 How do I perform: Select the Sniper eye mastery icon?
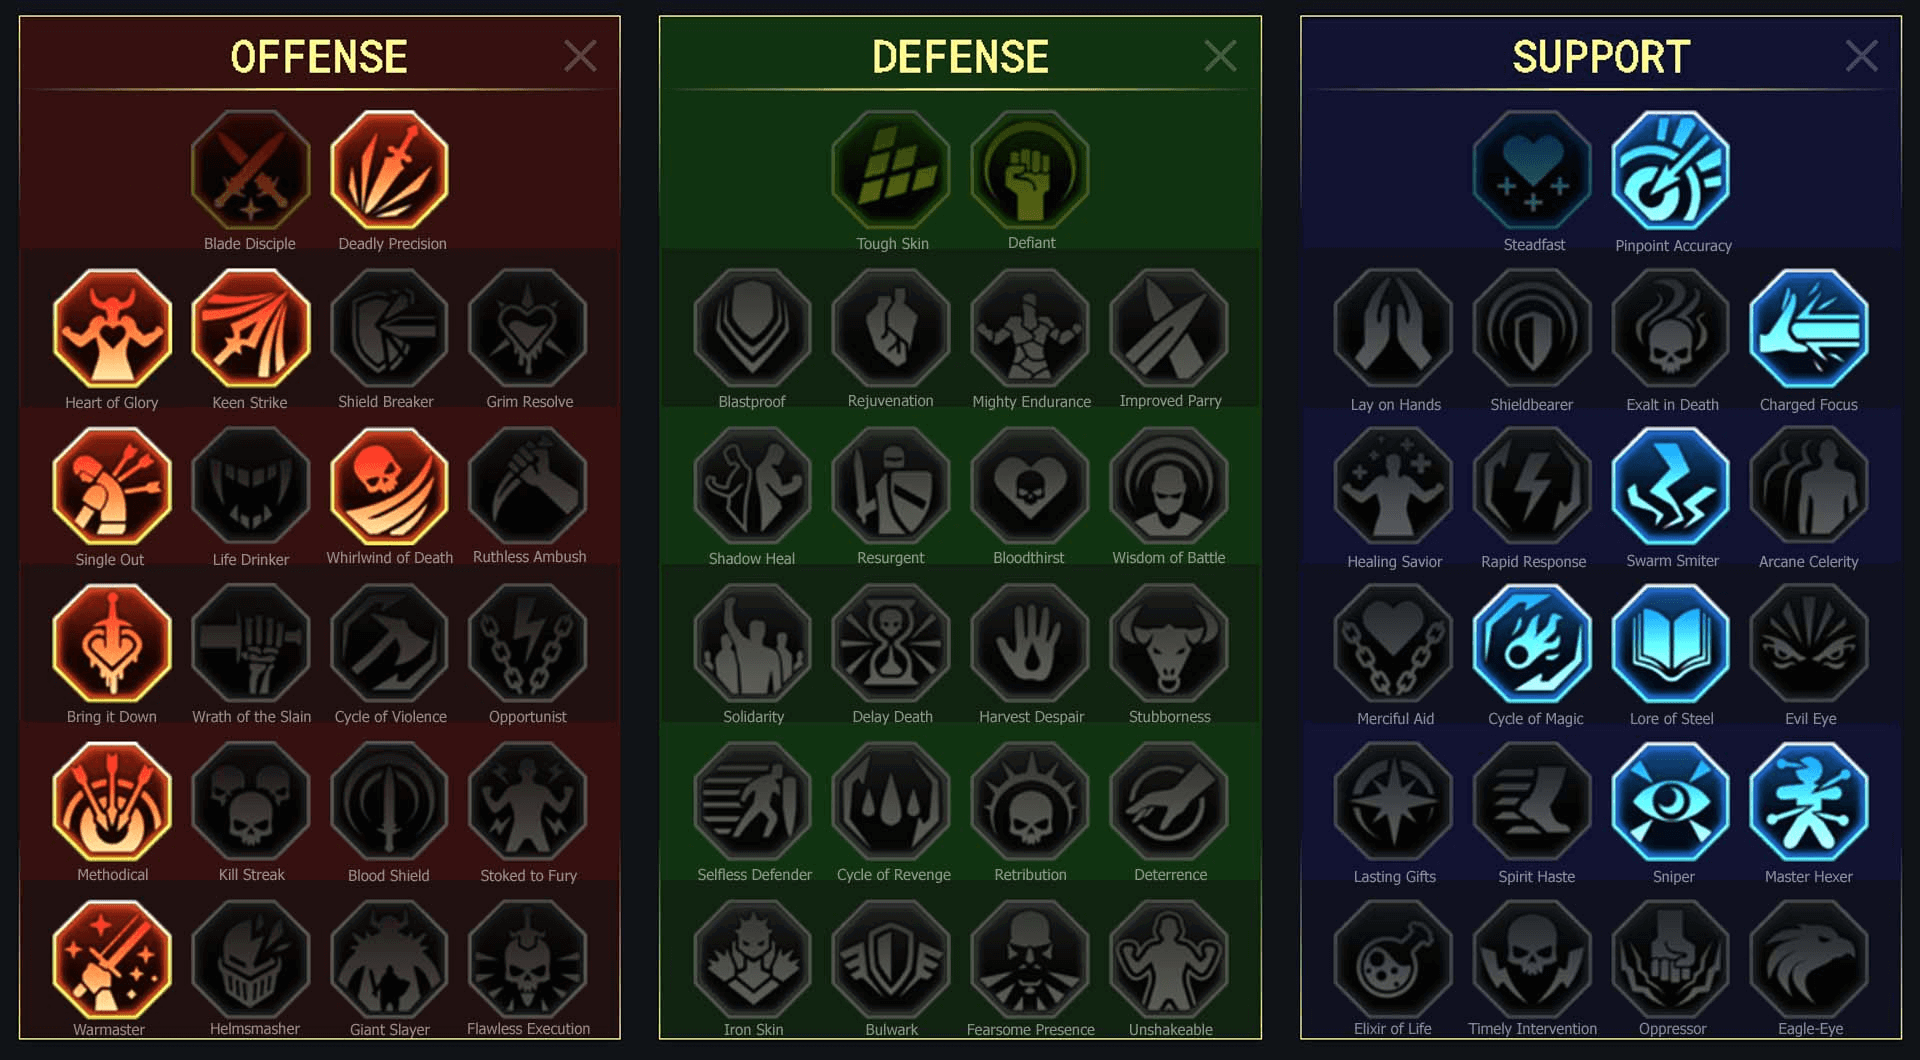tap(1671, 801)
